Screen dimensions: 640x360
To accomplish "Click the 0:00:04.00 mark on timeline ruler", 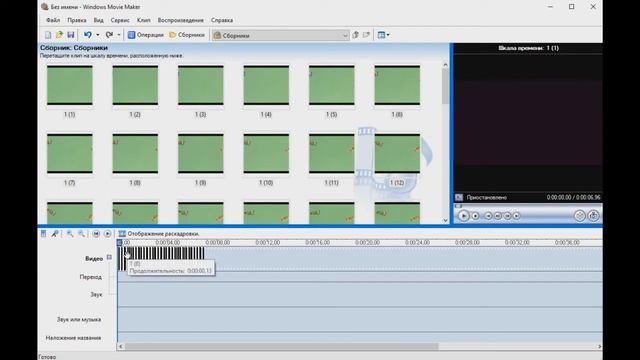I will point(168,242).
